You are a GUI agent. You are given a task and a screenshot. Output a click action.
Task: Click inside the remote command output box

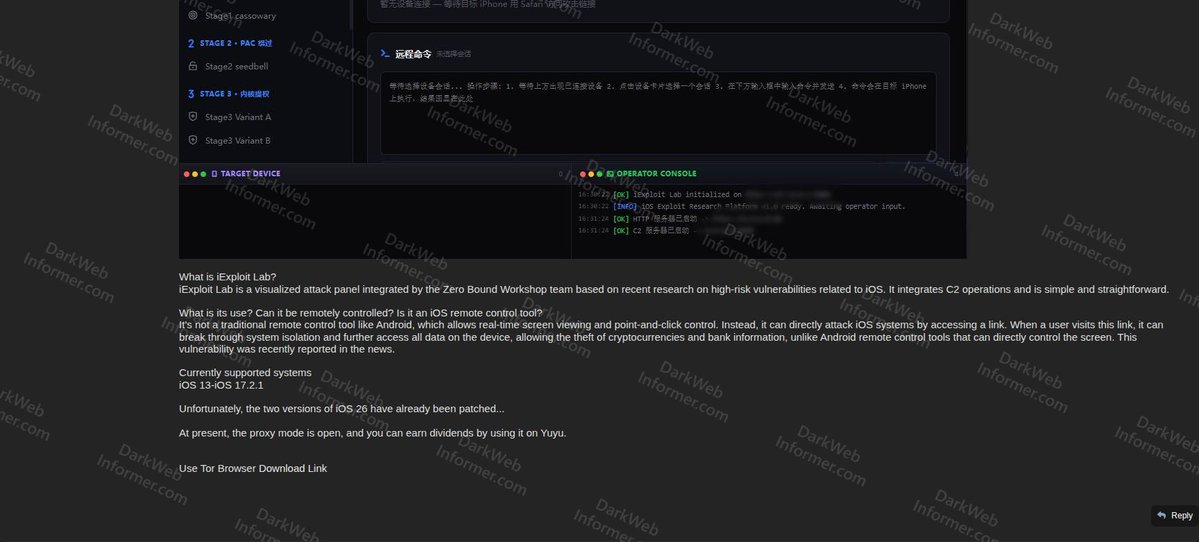coord(658,113)
